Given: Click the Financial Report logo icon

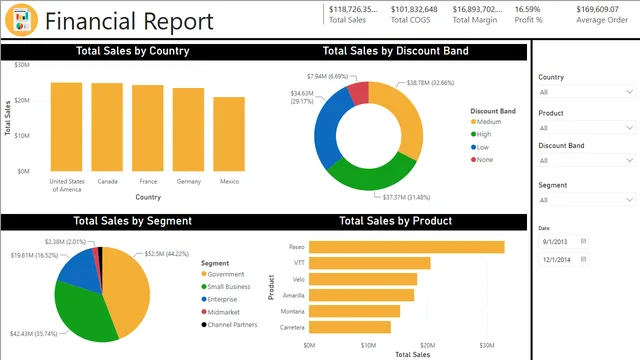Looking at the screenshot, I should [x=21, y=20].
